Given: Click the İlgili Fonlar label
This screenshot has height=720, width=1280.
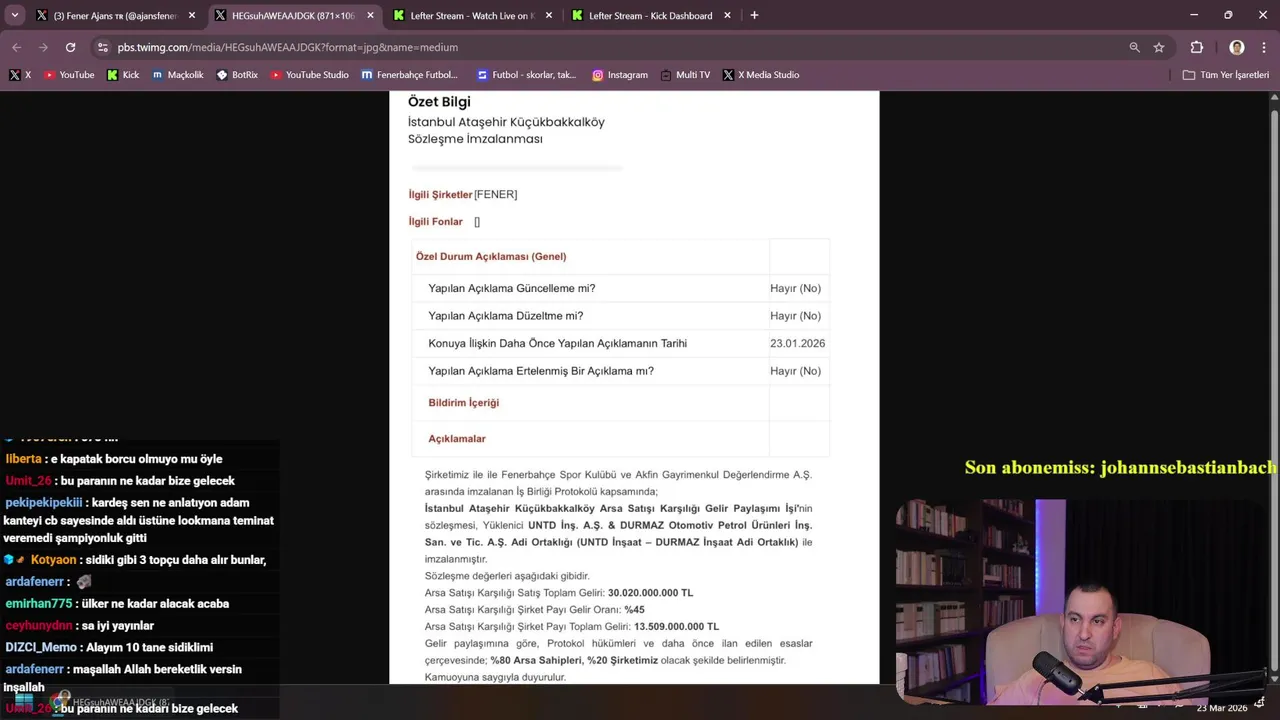Looking at the screenshot, I should tap(436, 222).
